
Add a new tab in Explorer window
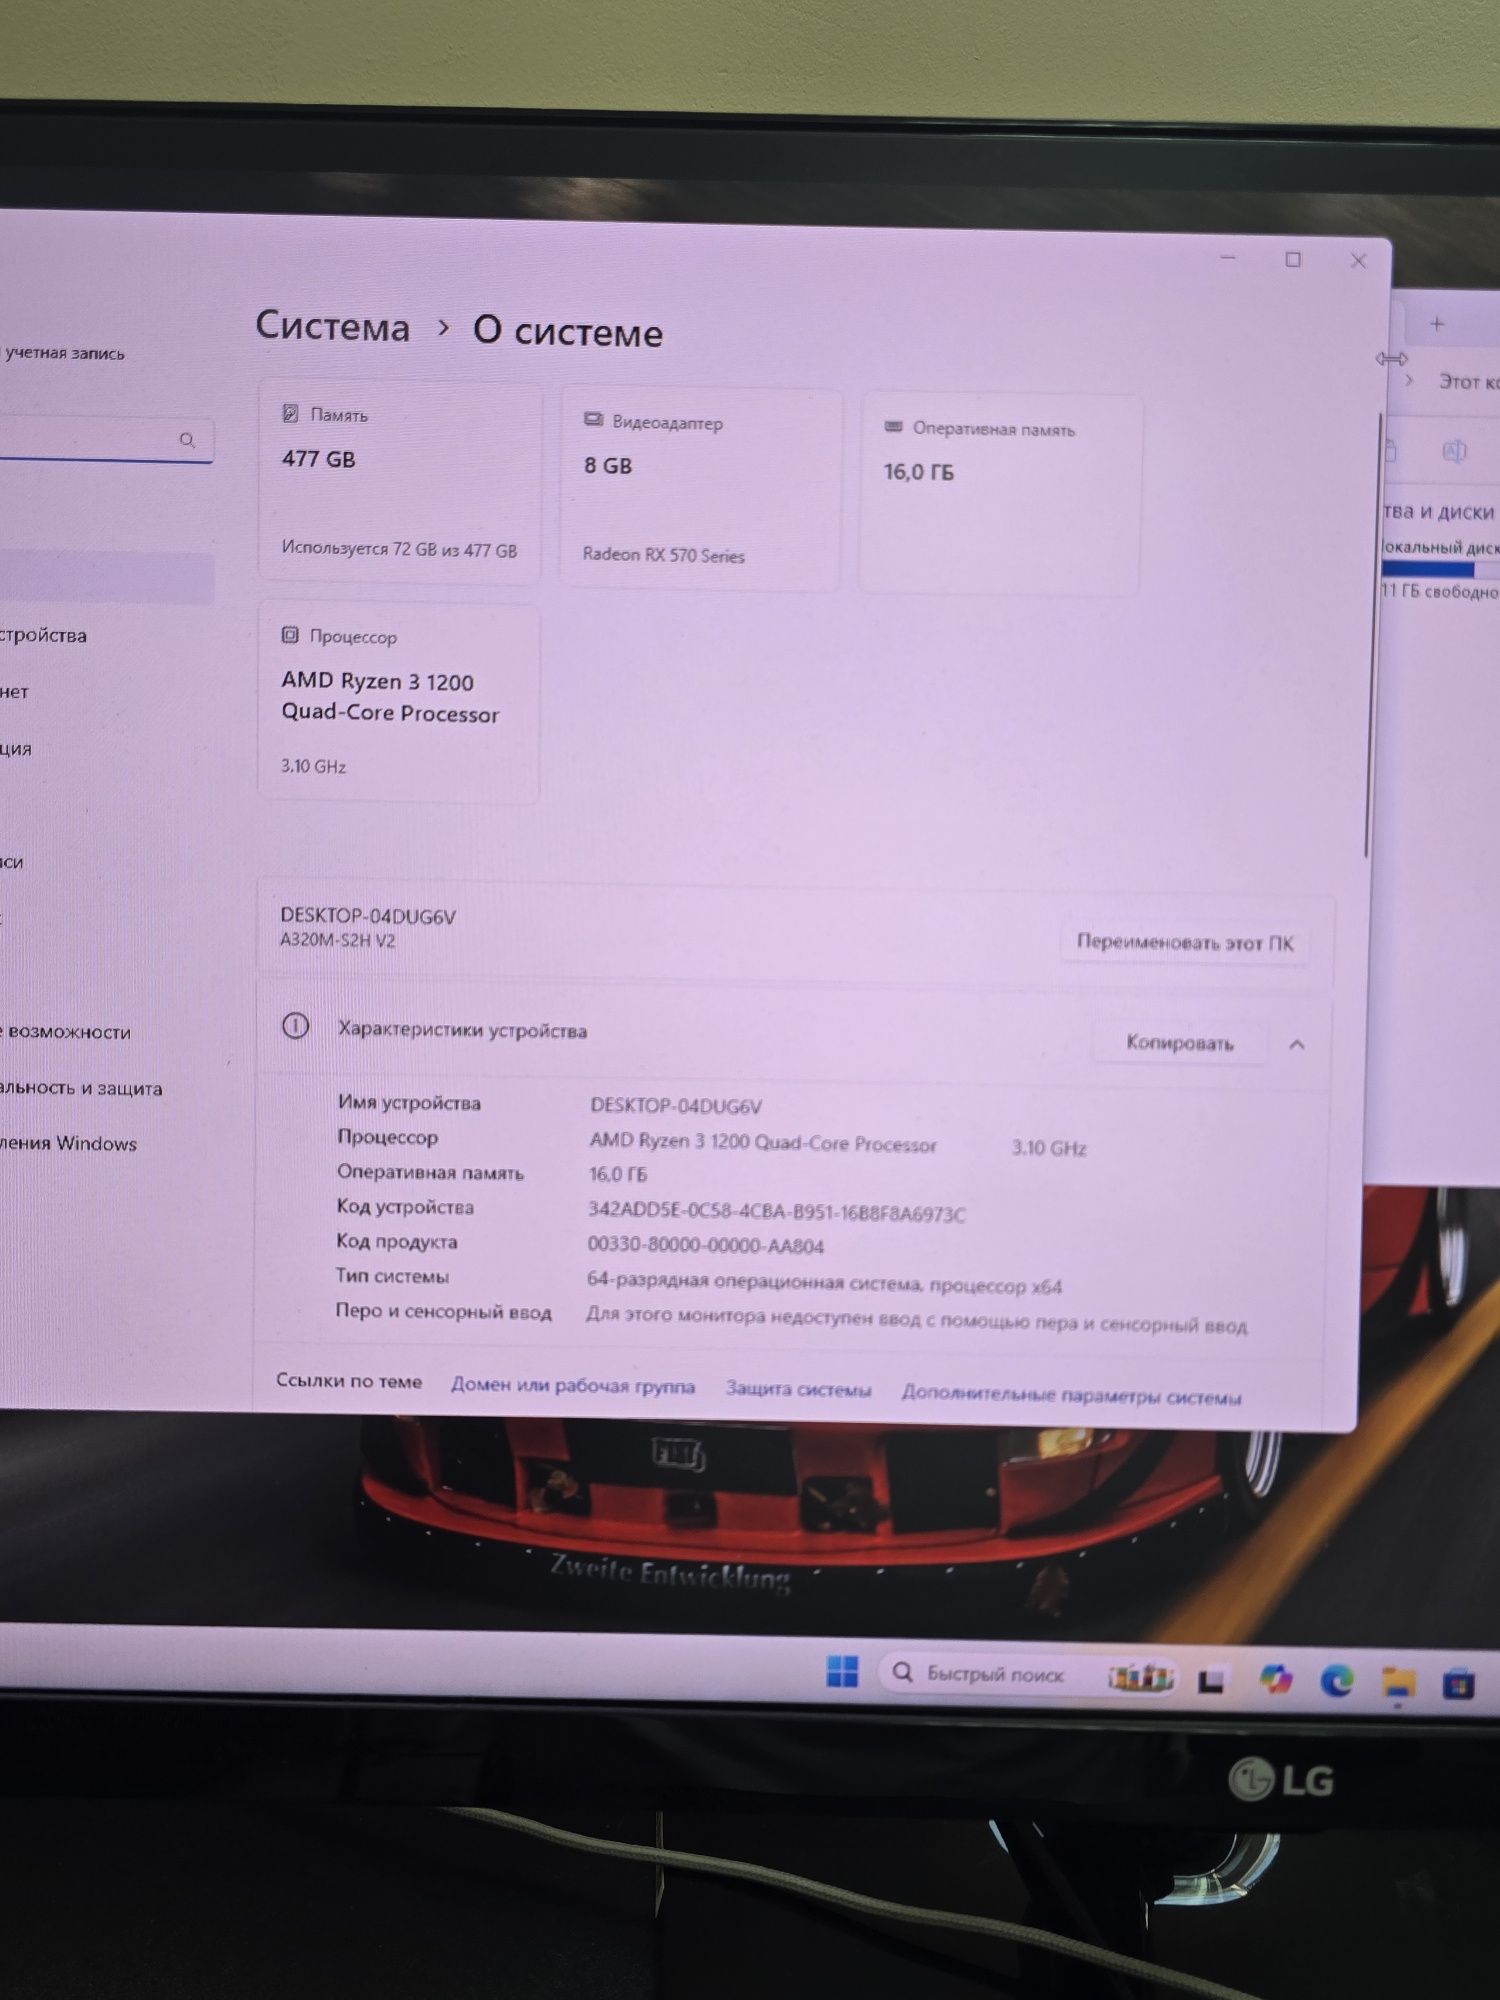(1437, 324)
